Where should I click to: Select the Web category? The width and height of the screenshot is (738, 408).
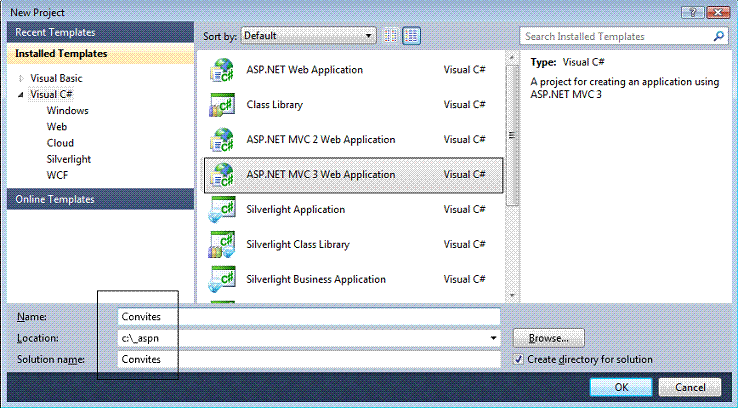point(56,127)
